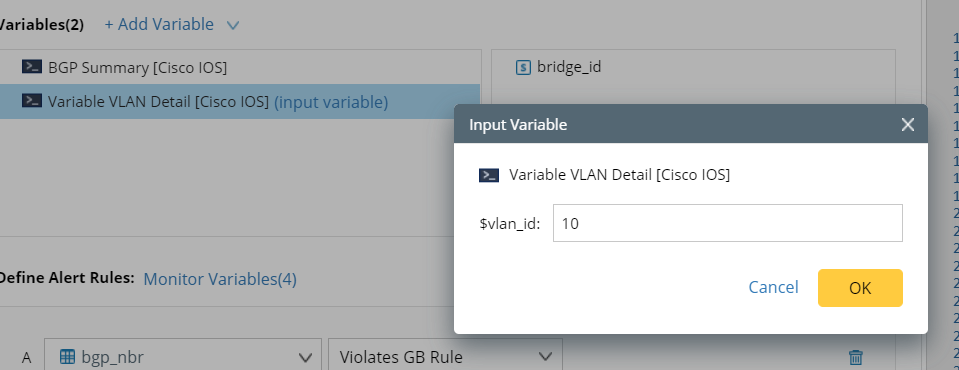Click the + Add Variable link
The width and height of the screenshot is (959, 370).
pyautogui.click(x=159, y=24)
